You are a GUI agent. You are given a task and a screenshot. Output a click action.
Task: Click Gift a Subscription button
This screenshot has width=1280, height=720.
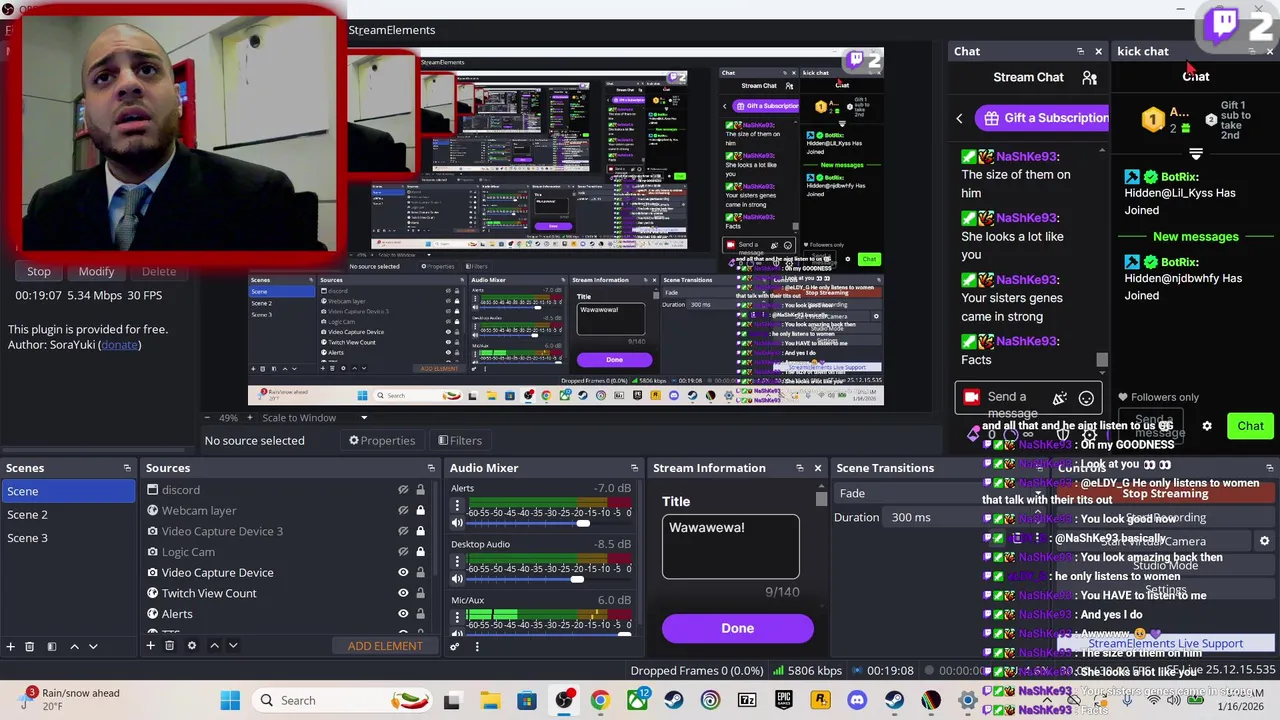(1042, 118)
